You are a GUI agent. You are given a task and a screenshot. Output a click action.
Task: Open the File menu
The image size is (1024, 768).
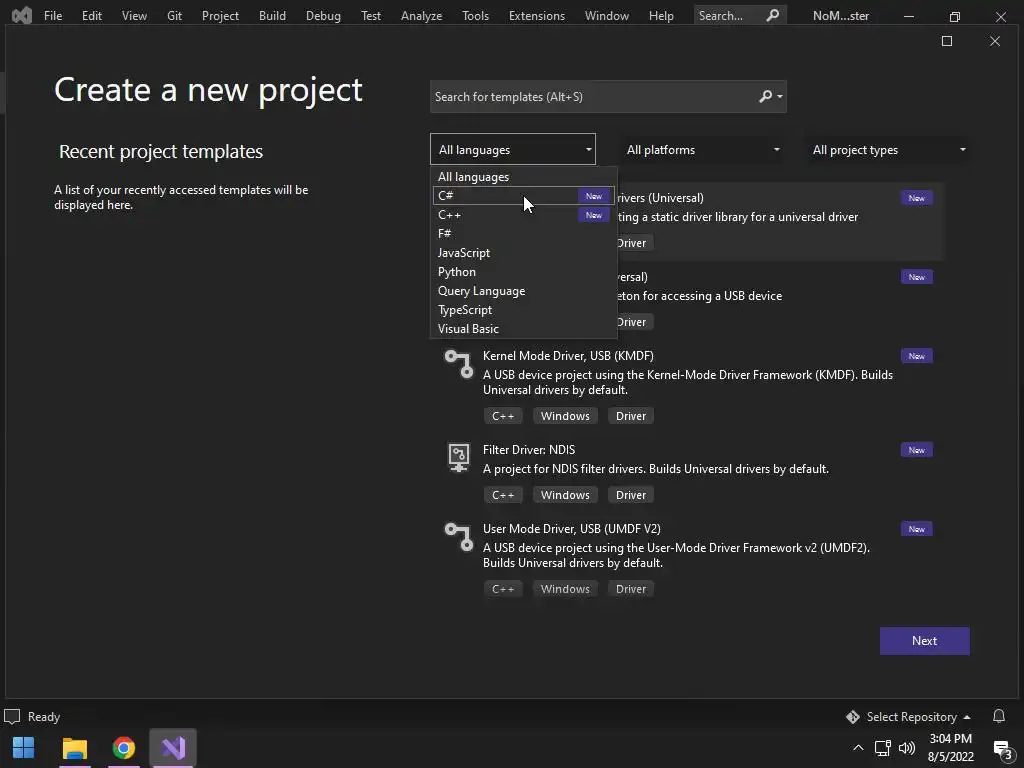pyautogui.click(x=53, y=16)
